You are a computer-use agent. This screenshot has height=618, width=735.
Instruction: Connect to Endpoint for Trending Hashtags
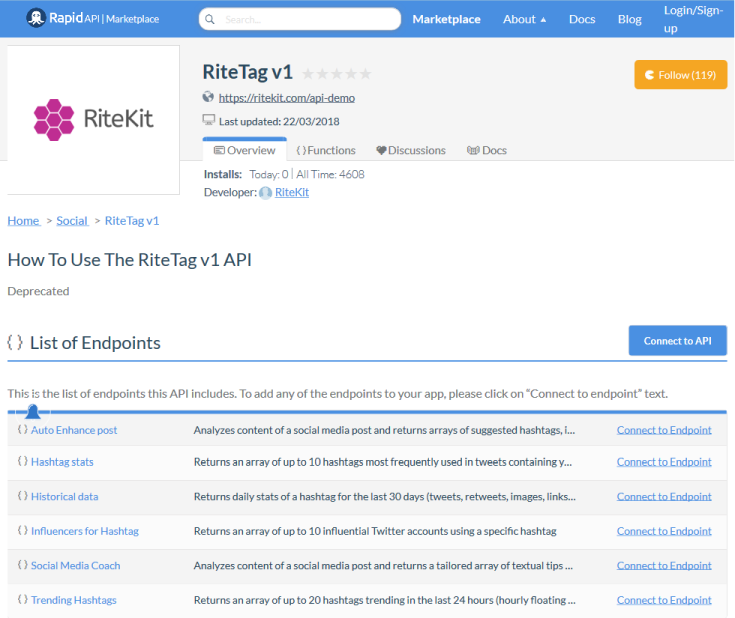(x=664, y=600)
